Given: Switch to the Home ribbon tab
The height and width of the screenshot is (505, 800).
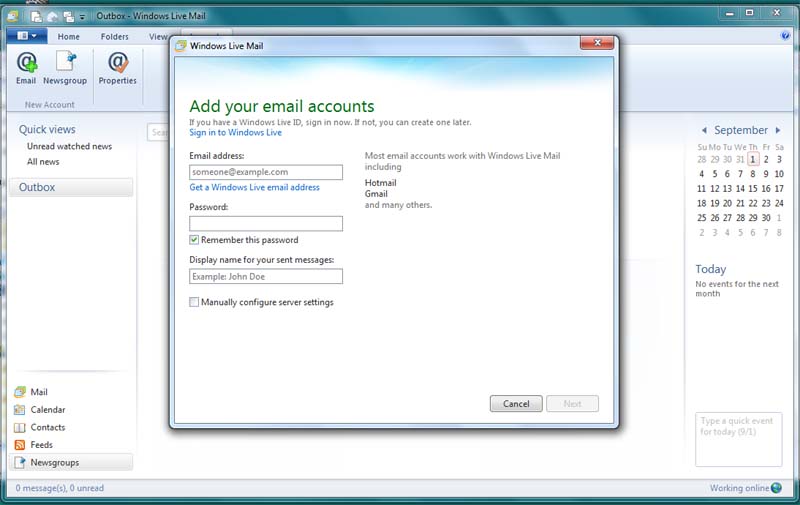Looking at the screenshot, I should [x=68, y=37].
